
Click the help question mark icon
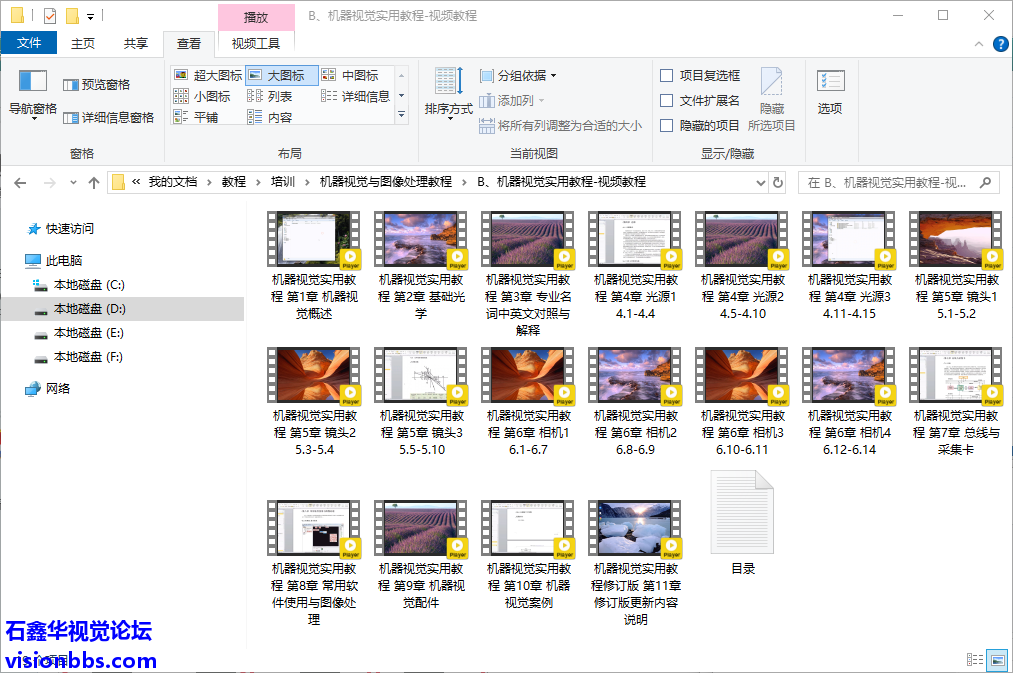[x=1000, y=44]
